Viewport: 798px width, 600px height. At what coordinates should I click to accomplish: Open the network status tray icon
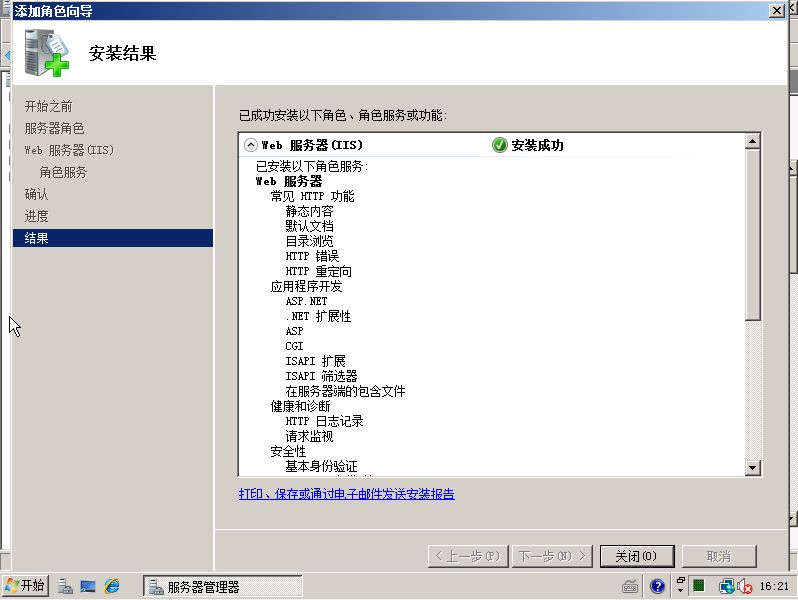pyautogui.click(x=726, y=587)
